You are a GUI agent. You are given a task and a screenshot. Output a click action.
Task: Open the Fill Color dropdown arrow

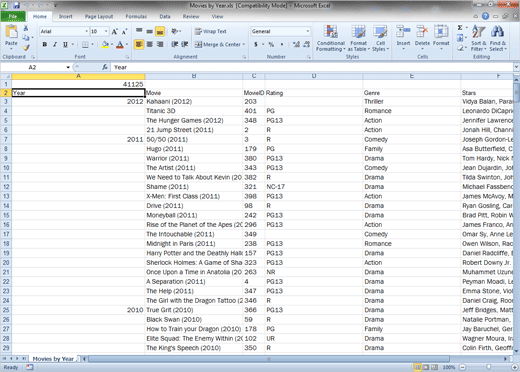tap(112, 44)
